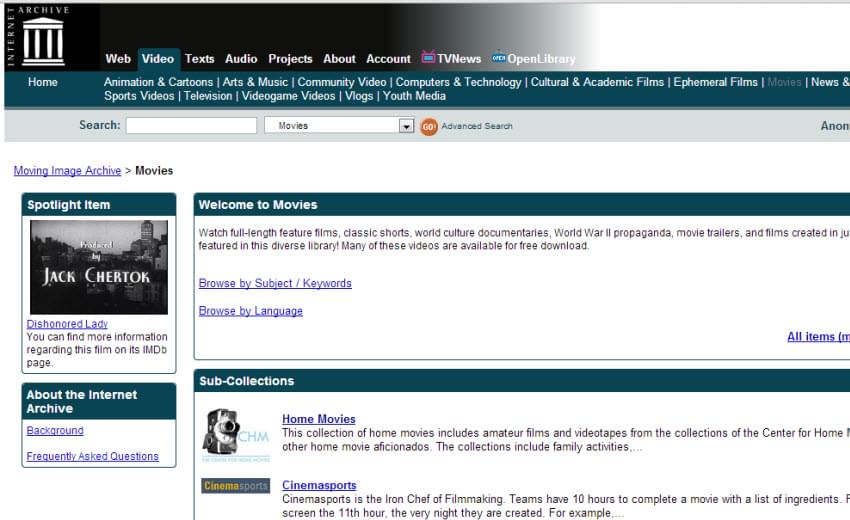Switch to the Web tab

tap(118, 59)
